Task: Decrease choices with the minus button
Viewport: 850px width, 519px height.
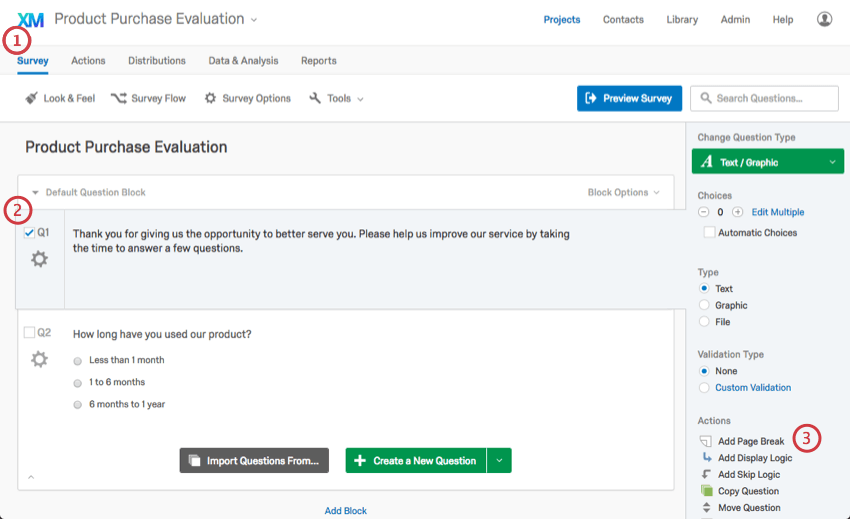Action: coord(704,212)
